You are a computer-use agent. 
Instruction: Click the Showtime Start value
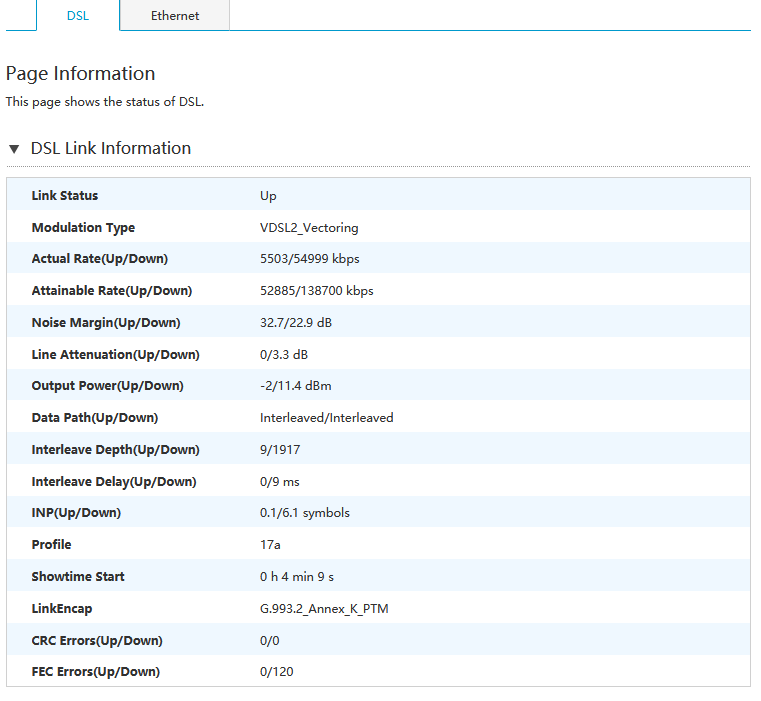pos(297,577)
